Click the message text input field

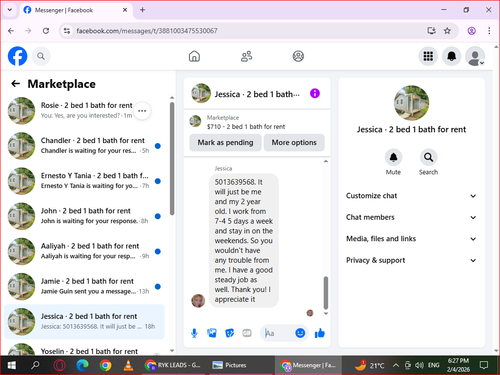278,333
